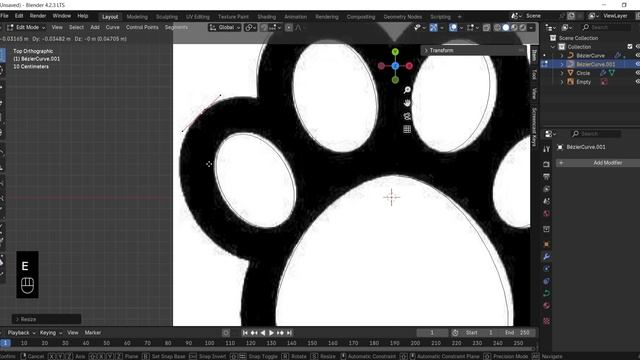Select solid viewport shading mode

pos(506,27)
